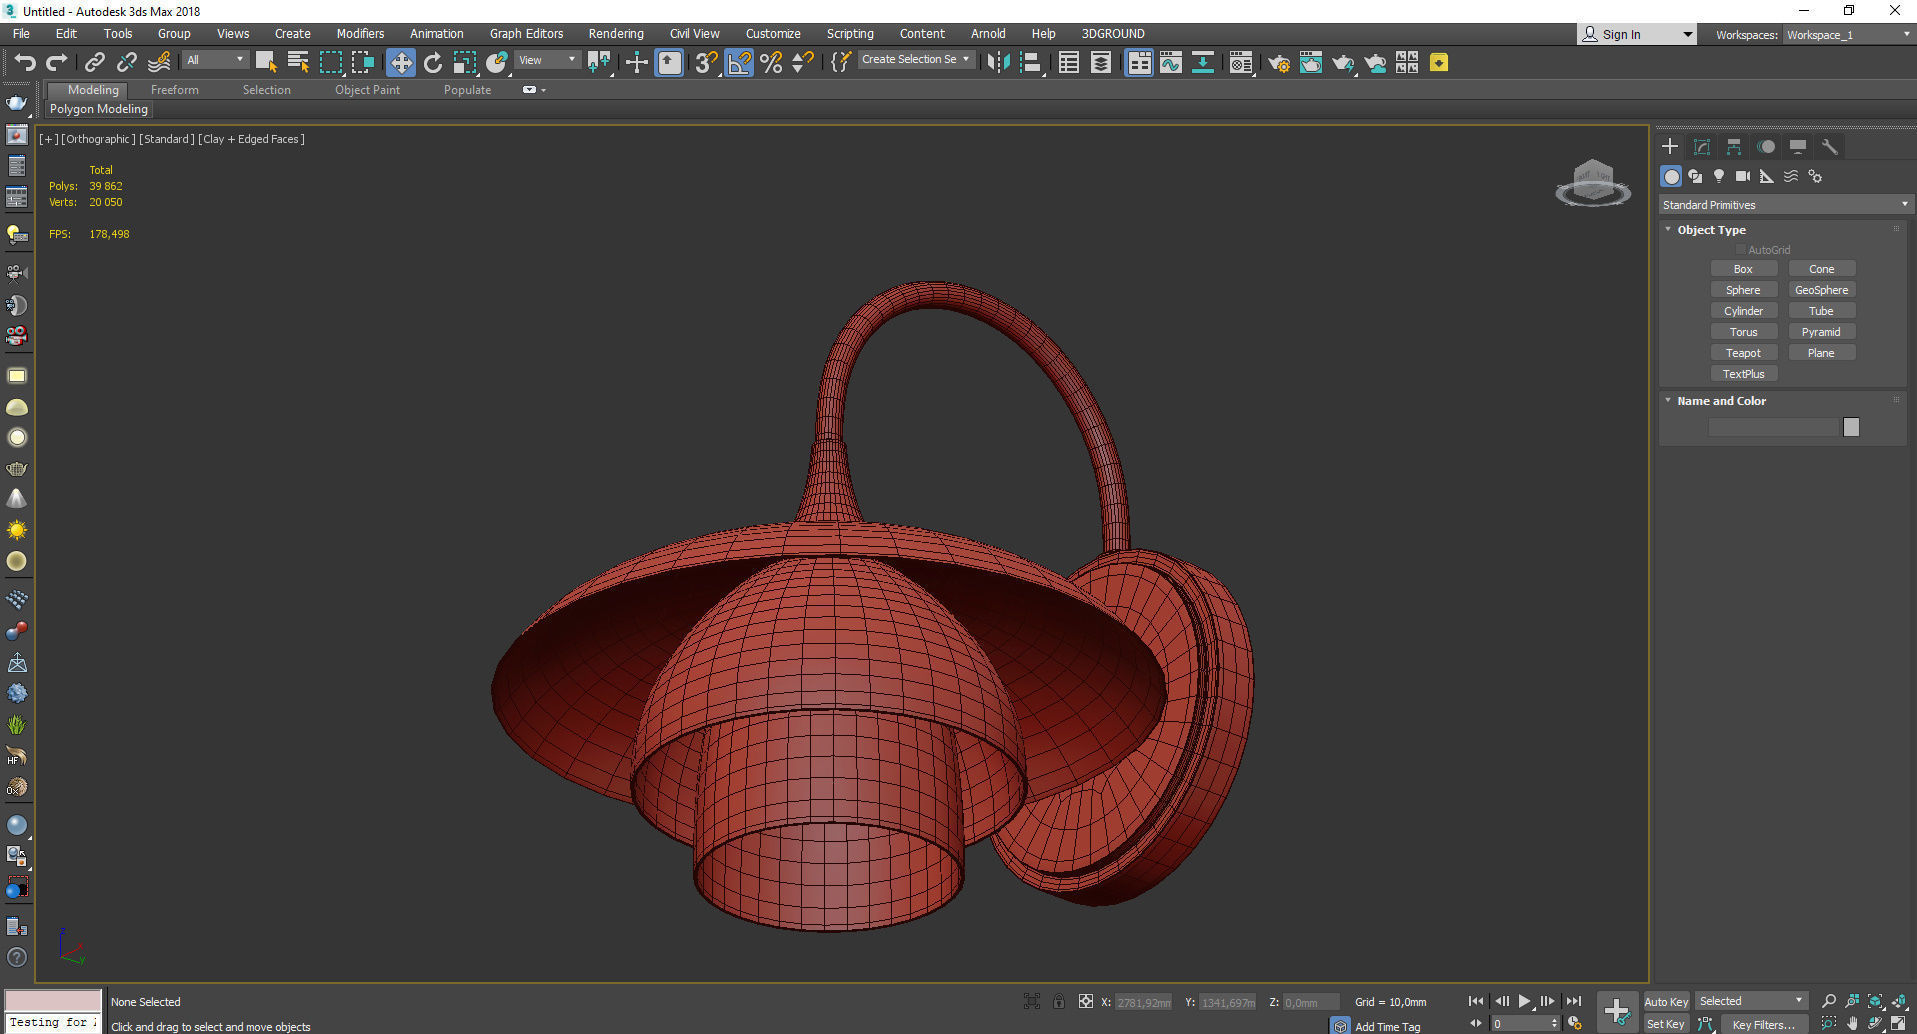This screenshot has width=1917, height=1034.
Task: Click the Zoom Extents All navigation icon
Action: click(1898, 1001)
